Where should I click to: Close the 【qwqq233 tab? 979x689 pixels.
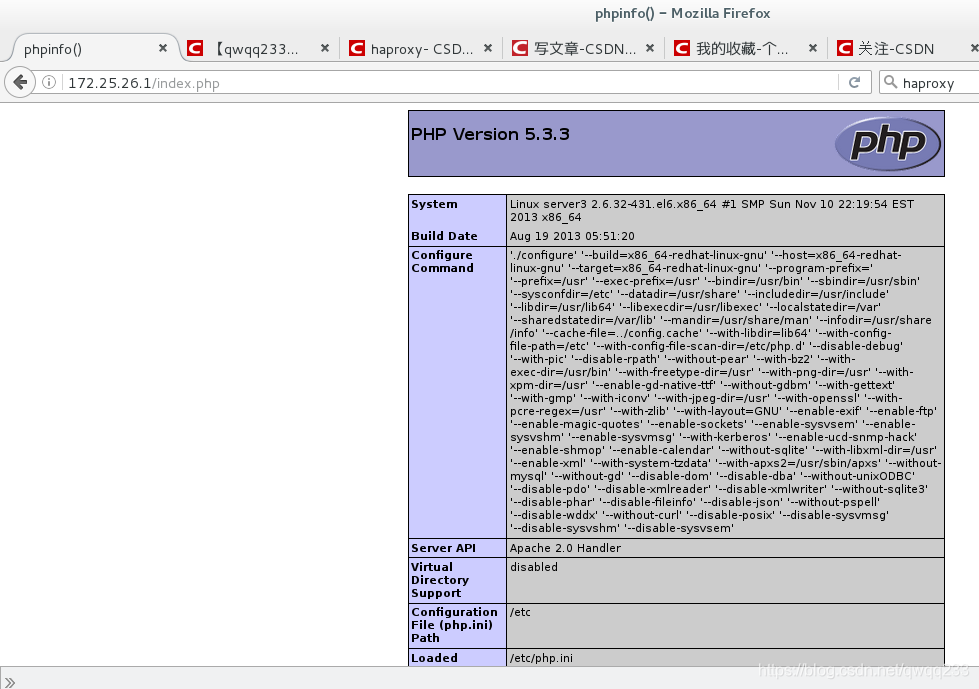pyautogui.click(x=325, y=48)
